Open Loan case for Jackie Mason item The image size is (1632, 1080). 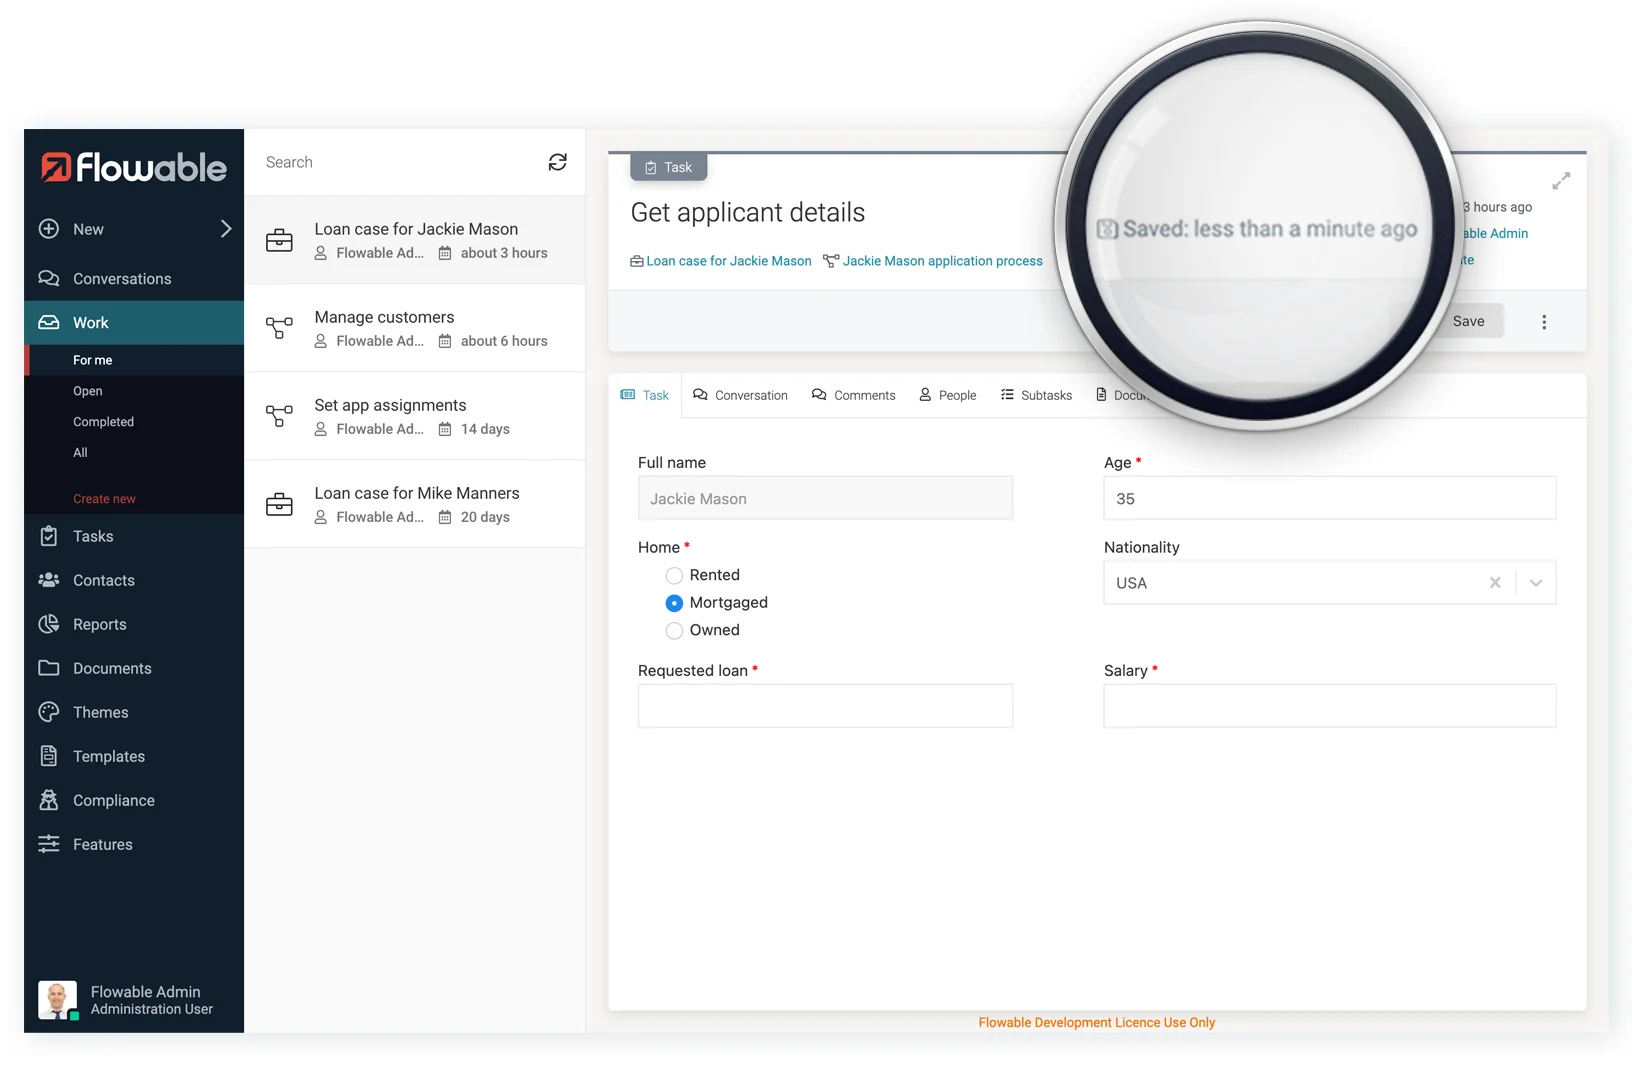coord(415,240)
